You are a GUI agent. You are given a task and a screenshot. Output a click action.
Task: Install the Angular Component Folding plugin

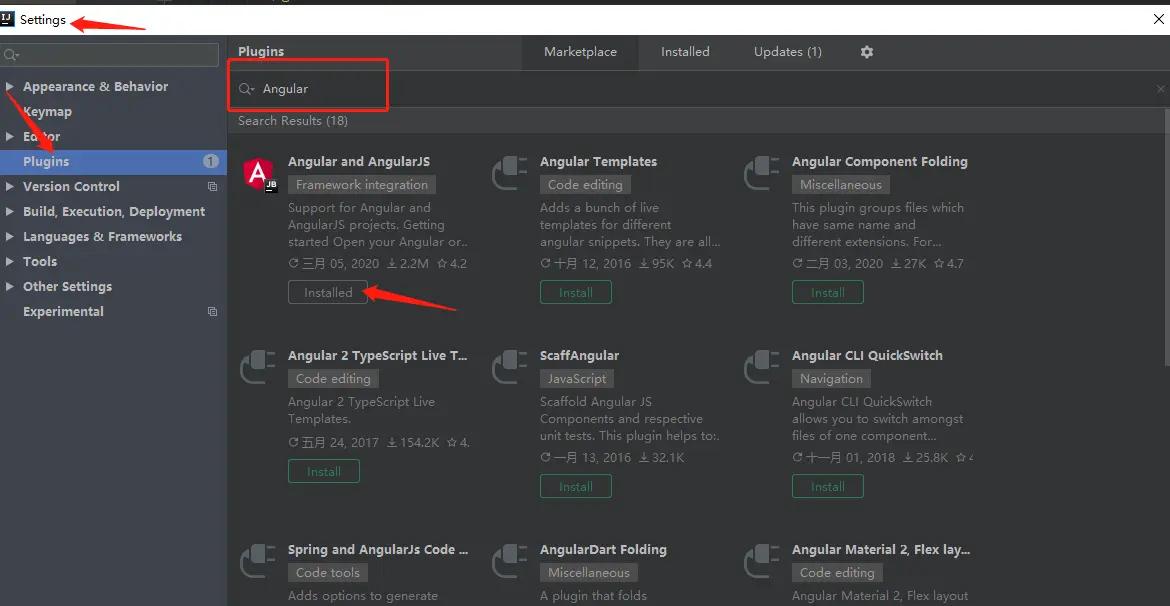(x=828, y=293)
